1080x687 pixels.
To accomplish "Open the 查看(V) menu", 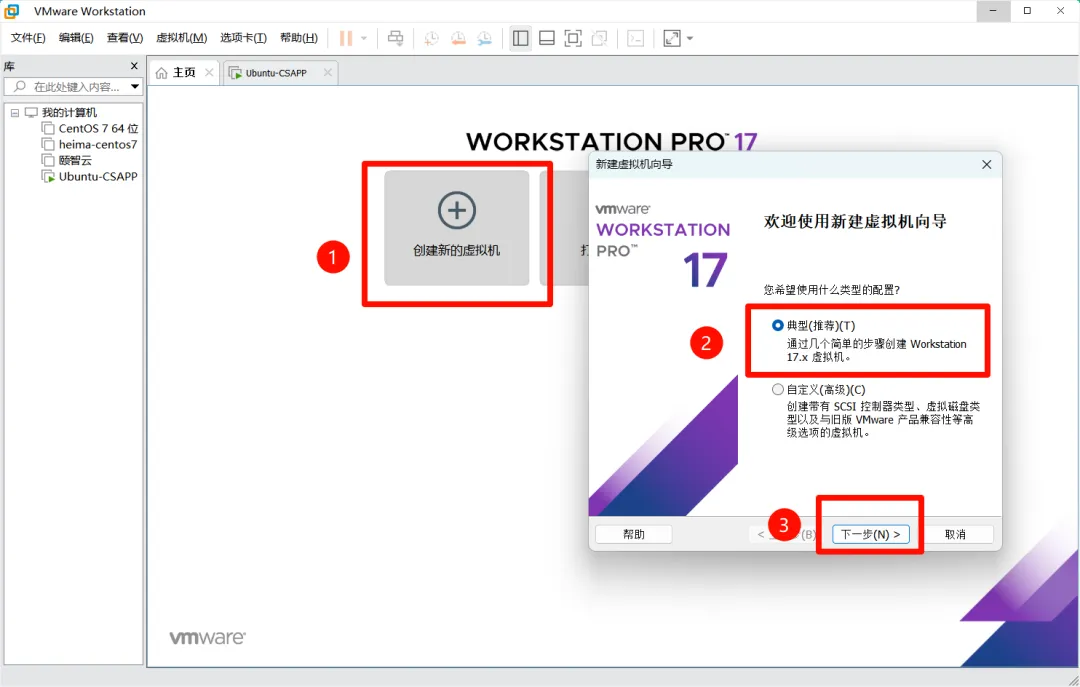I will pyautogui.click(x=125, y=38).
